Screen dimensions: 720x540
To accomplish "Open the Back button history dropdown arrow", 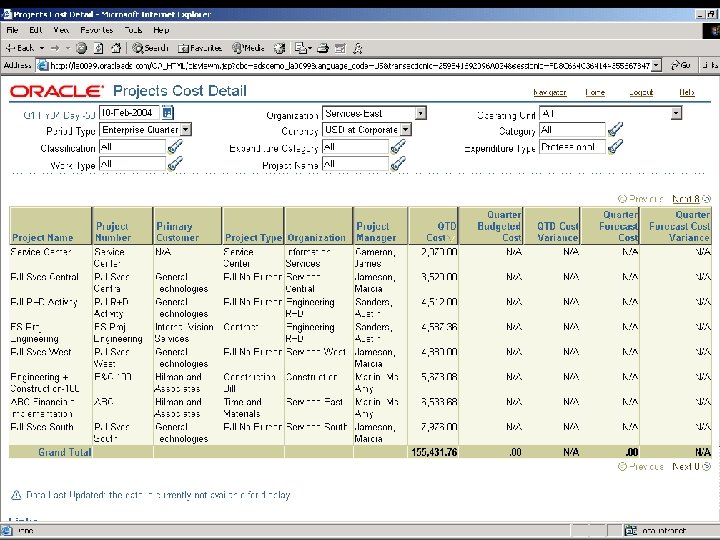I will point(42,48).
